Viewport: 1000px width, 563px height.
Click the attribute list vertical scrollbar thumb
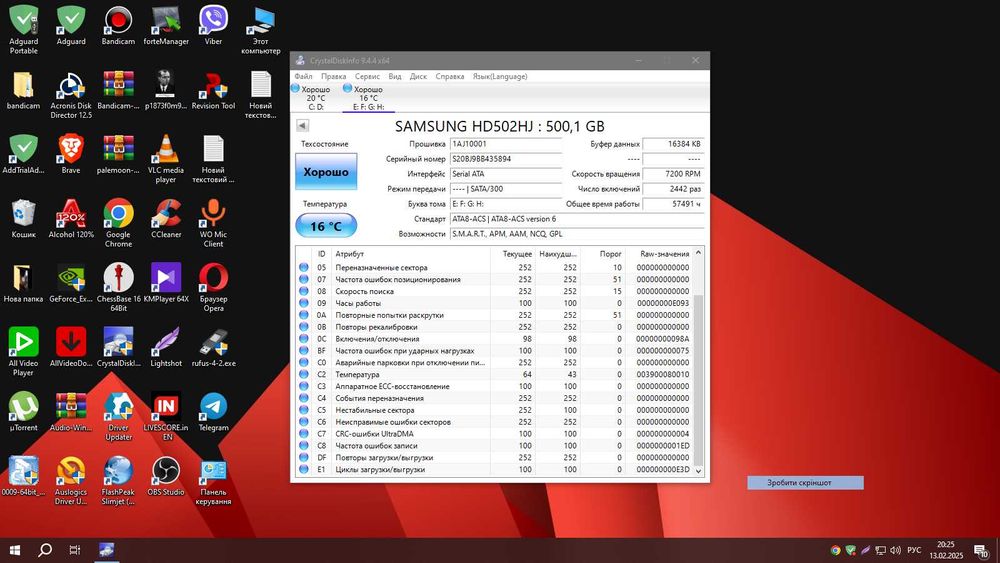(698, 381)
